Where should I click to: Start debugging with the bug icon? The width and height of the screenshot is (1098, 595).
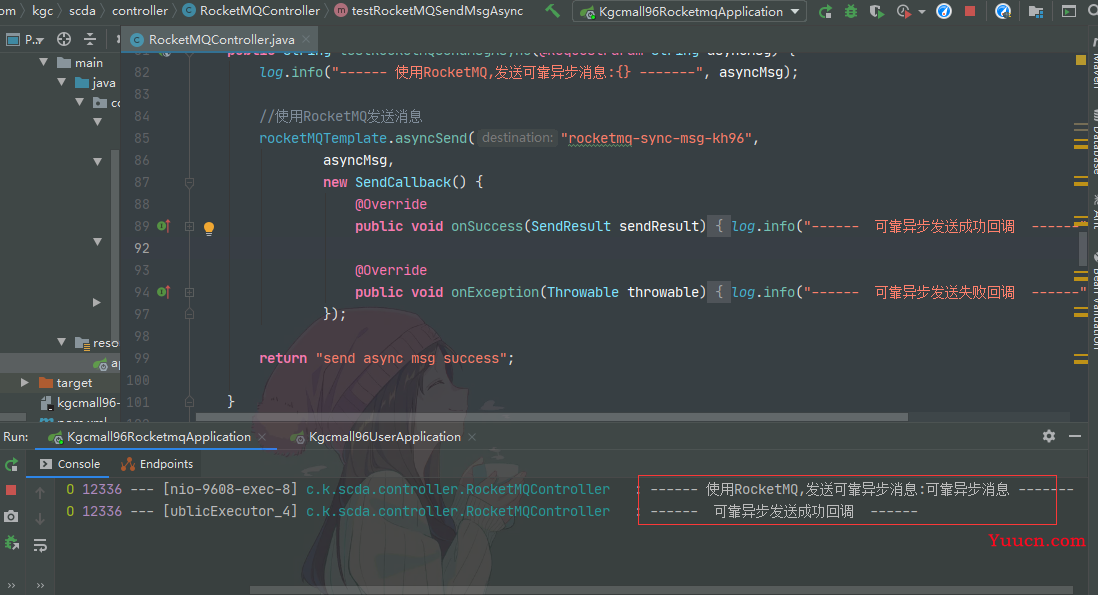pyautogui.click(x=851, y=11)
